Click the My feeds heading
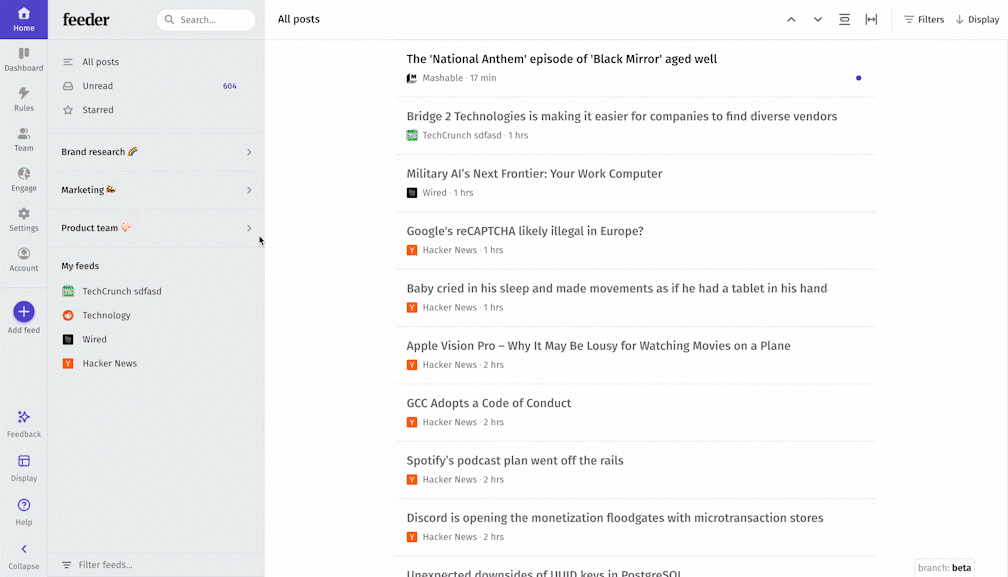 [x=80, y=266]
